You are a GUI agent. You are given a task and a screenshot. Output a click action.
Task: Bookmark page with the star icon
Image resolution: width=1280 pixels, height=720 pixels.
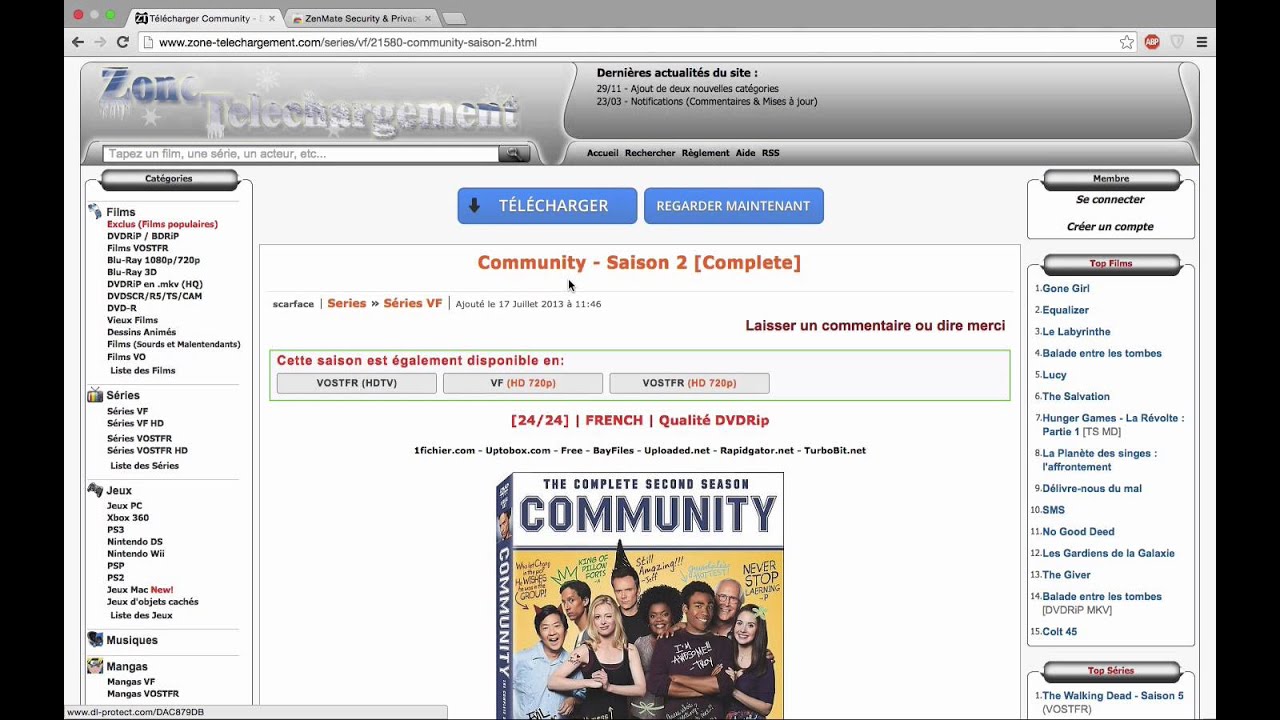pyautogui.click(x=1127, y=42)
